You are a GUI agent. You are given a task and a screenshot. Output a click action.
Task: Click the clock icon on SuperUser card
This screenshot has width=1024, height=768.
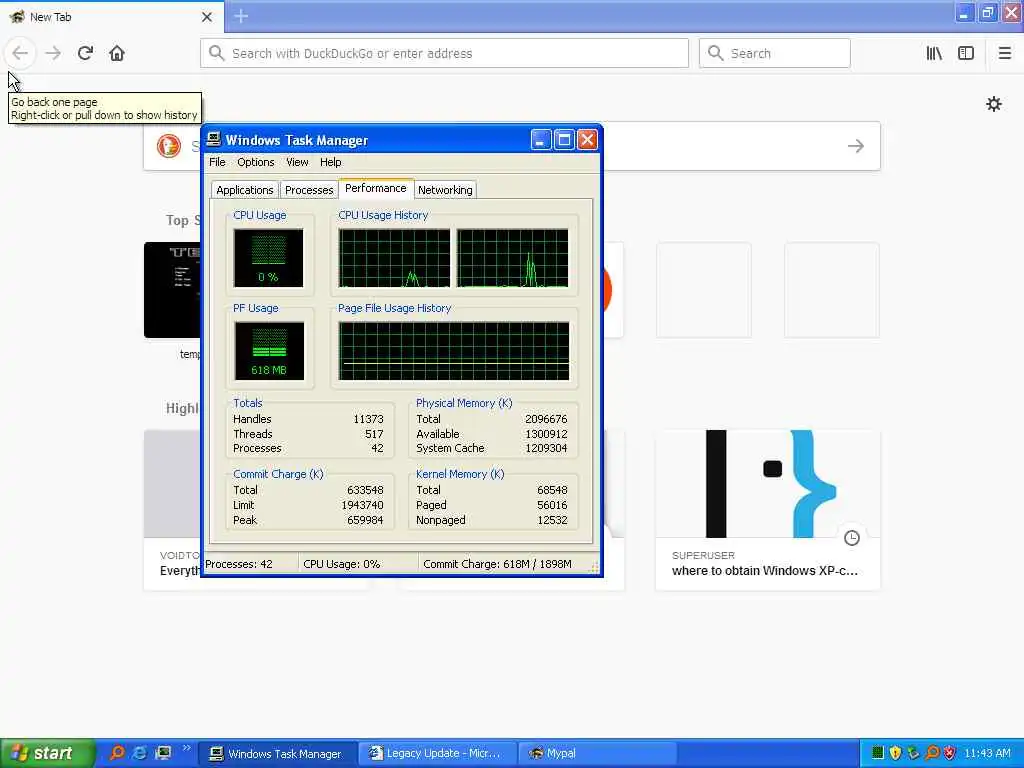pyautogui.click(x=852, y=537)
